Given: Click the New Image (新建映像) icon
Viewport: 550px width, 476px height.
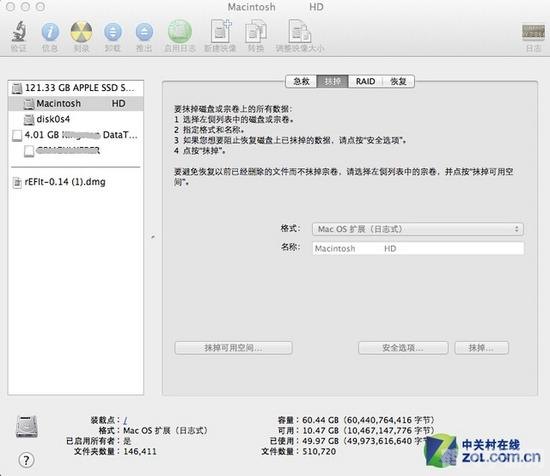Looking at the screenshot, I should click(x=221, y=31).
